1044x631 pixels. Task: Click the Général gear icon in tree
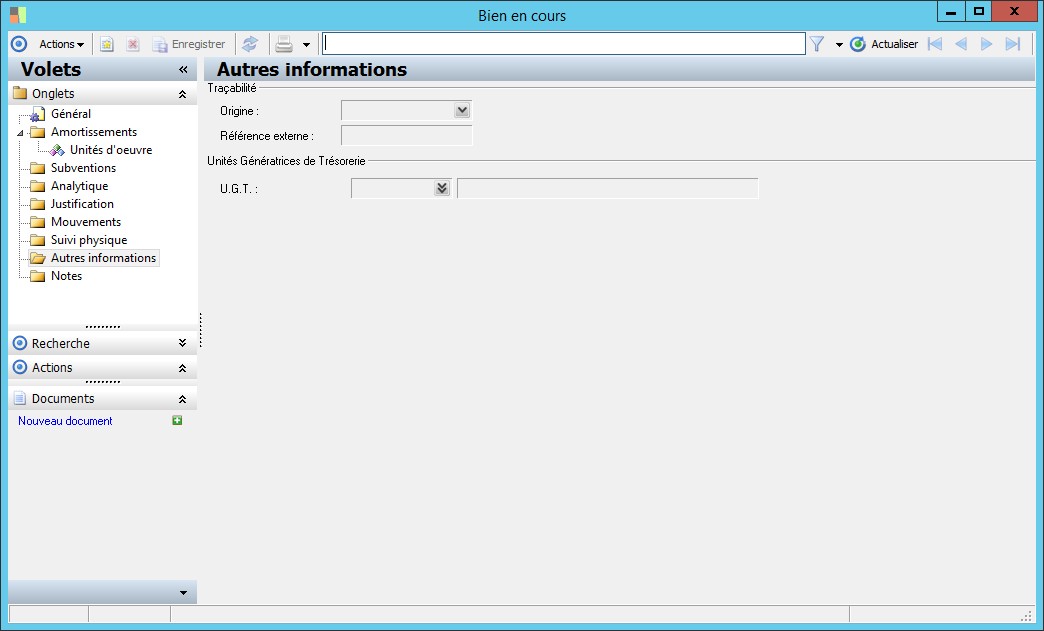[37, 114]
